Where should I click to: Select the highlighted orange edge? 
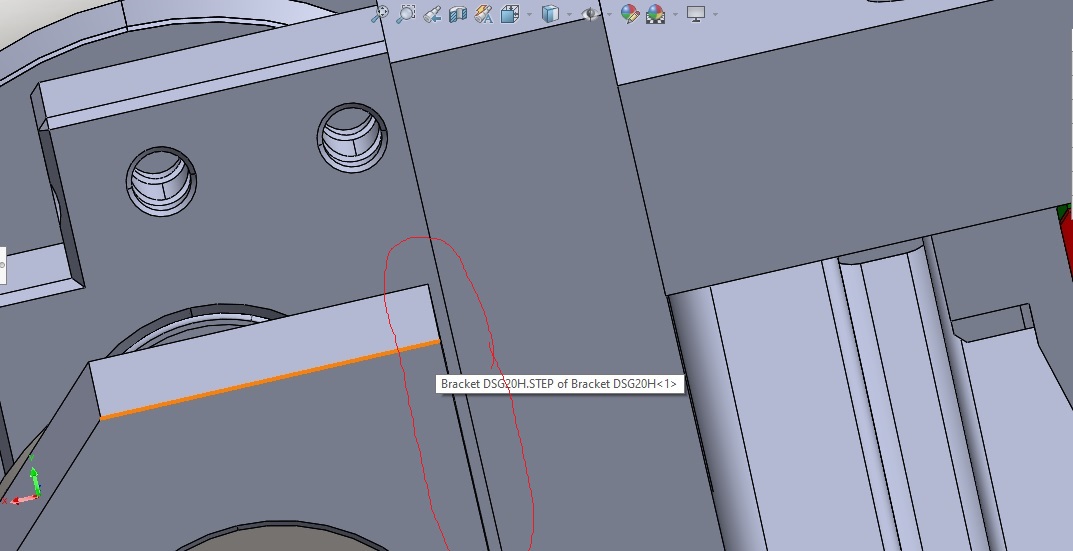[270, 379]
